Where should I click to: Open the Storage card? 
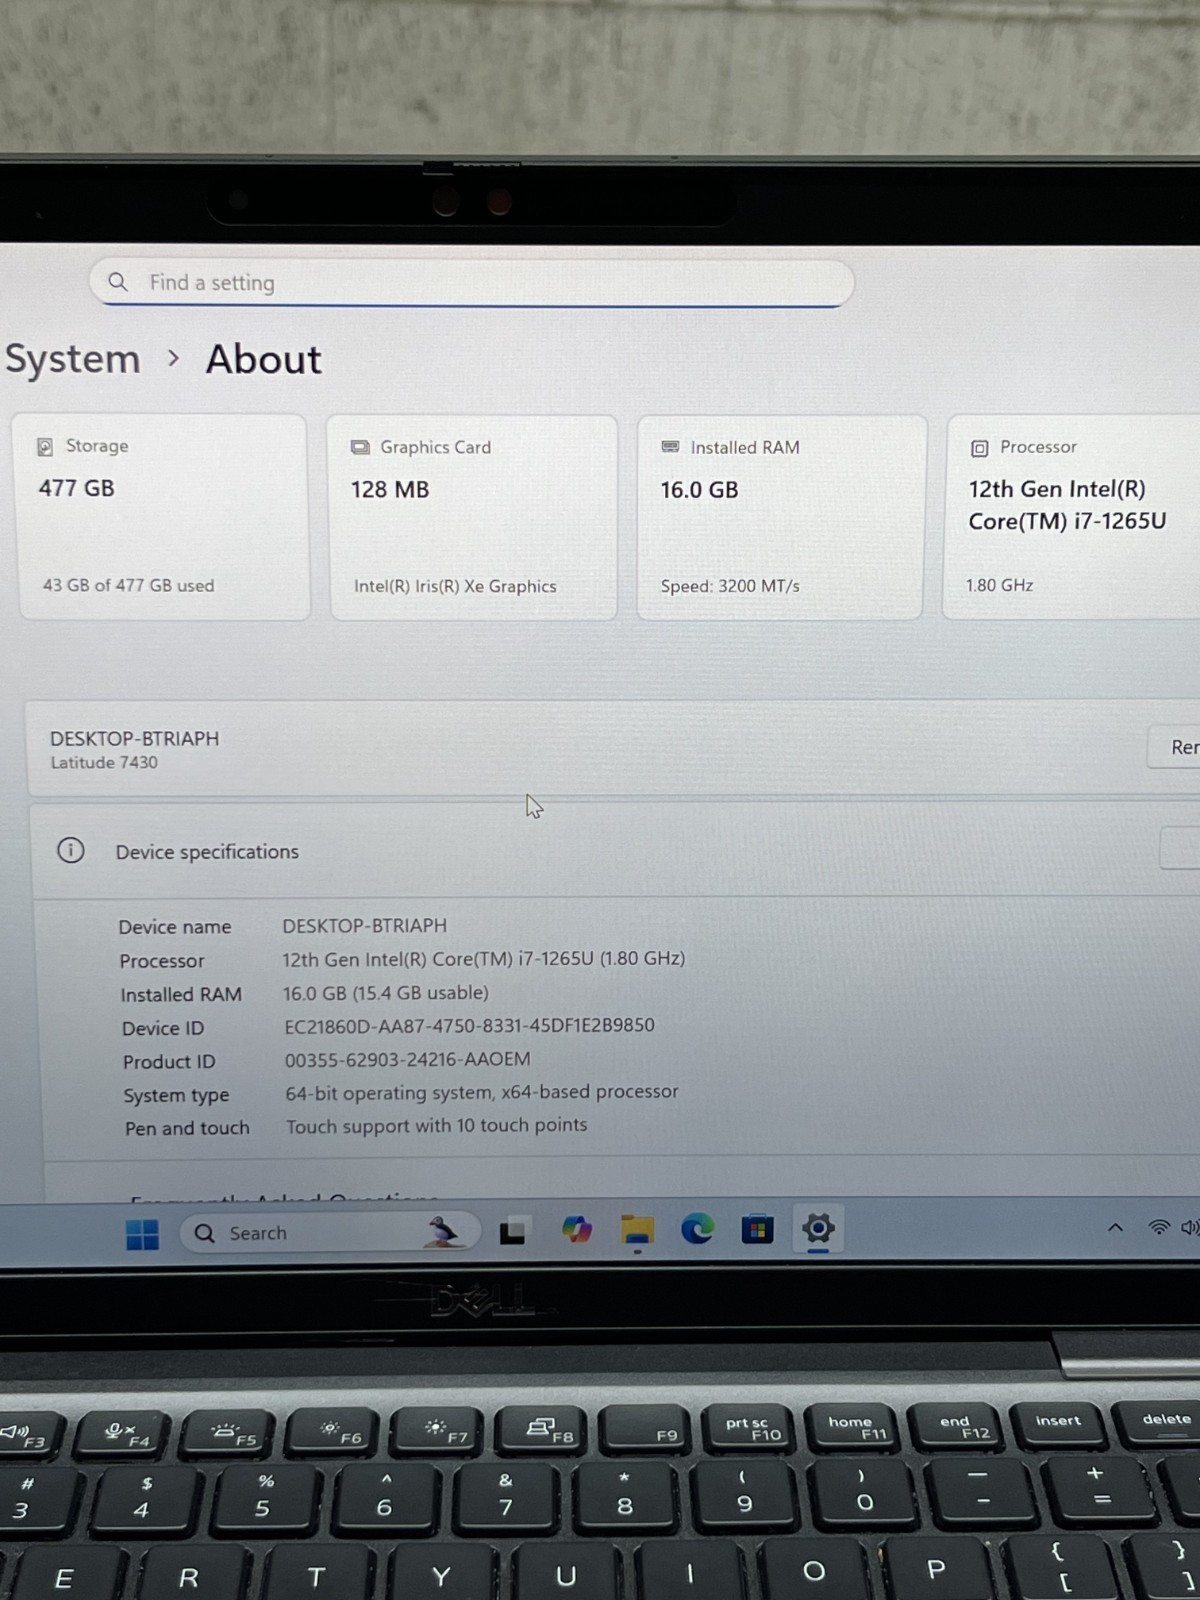pyautogui.click(x=162, y=517)
